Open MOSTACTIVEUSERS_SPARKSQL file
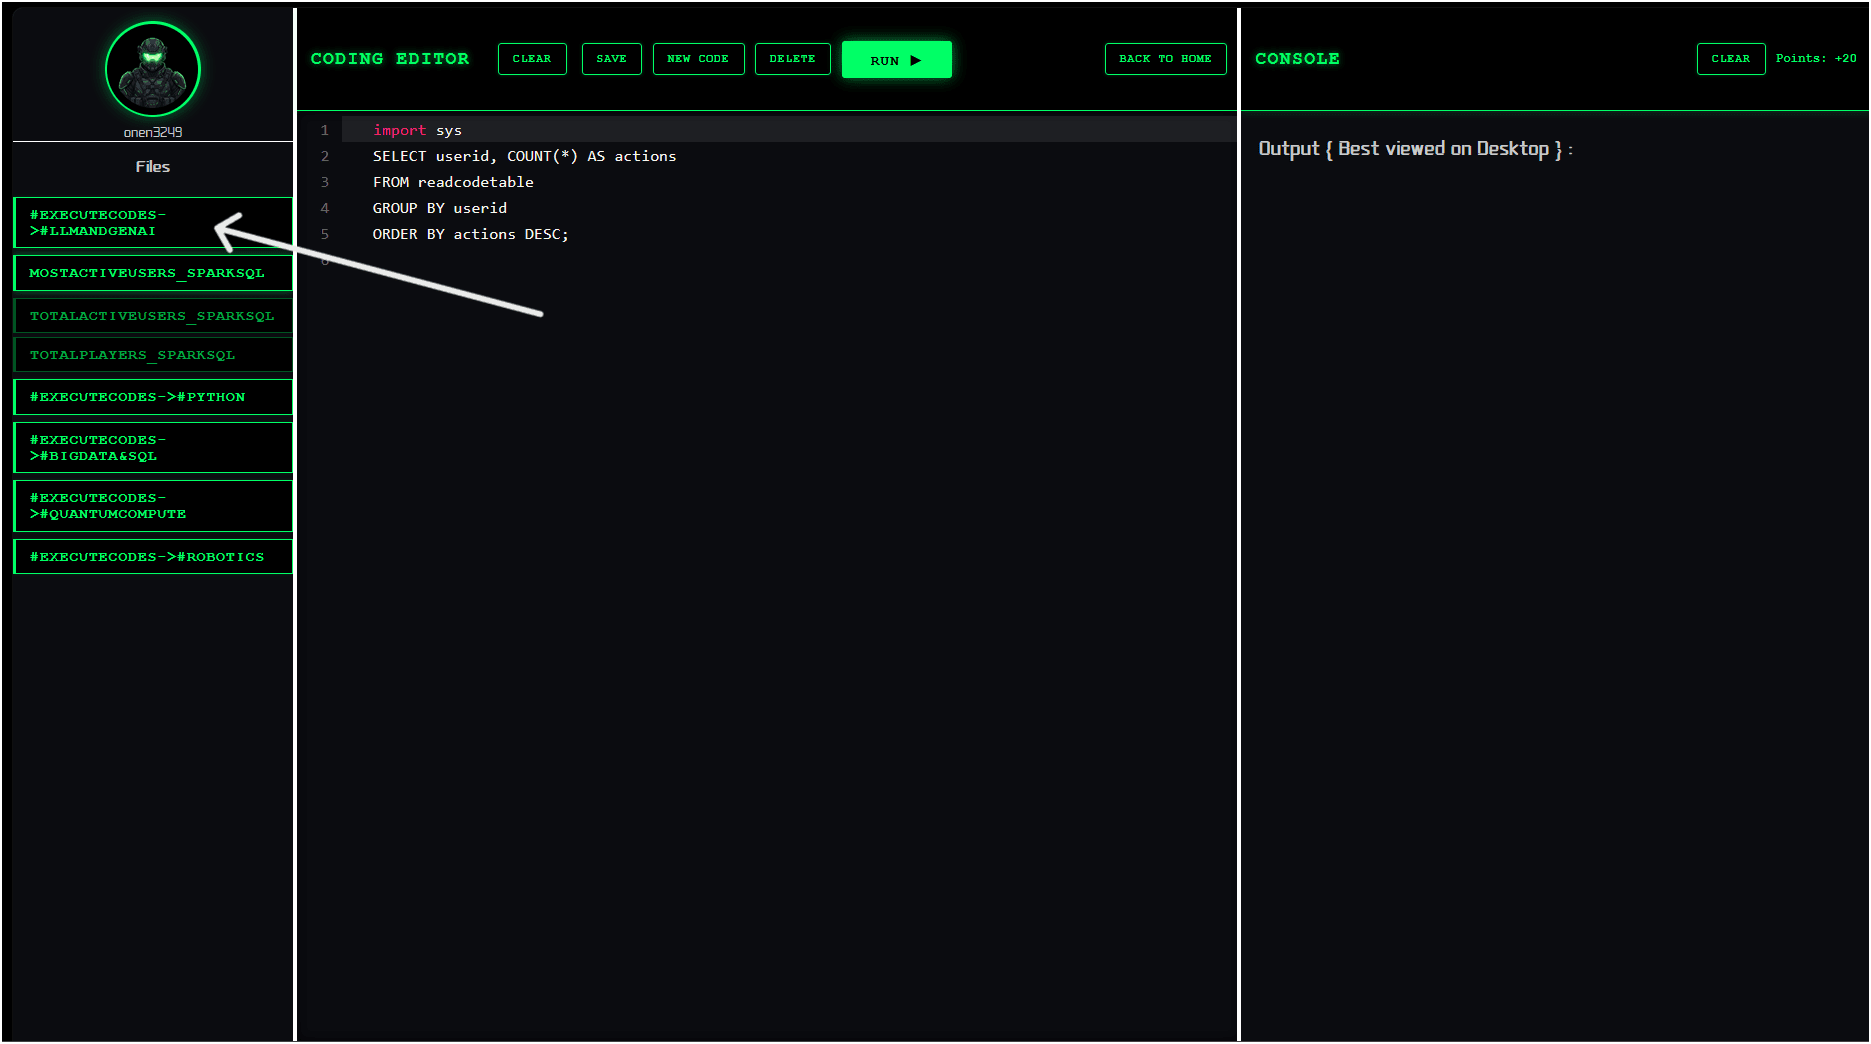The width and height of the screenshot is (1871, 1044). (153, 273)
